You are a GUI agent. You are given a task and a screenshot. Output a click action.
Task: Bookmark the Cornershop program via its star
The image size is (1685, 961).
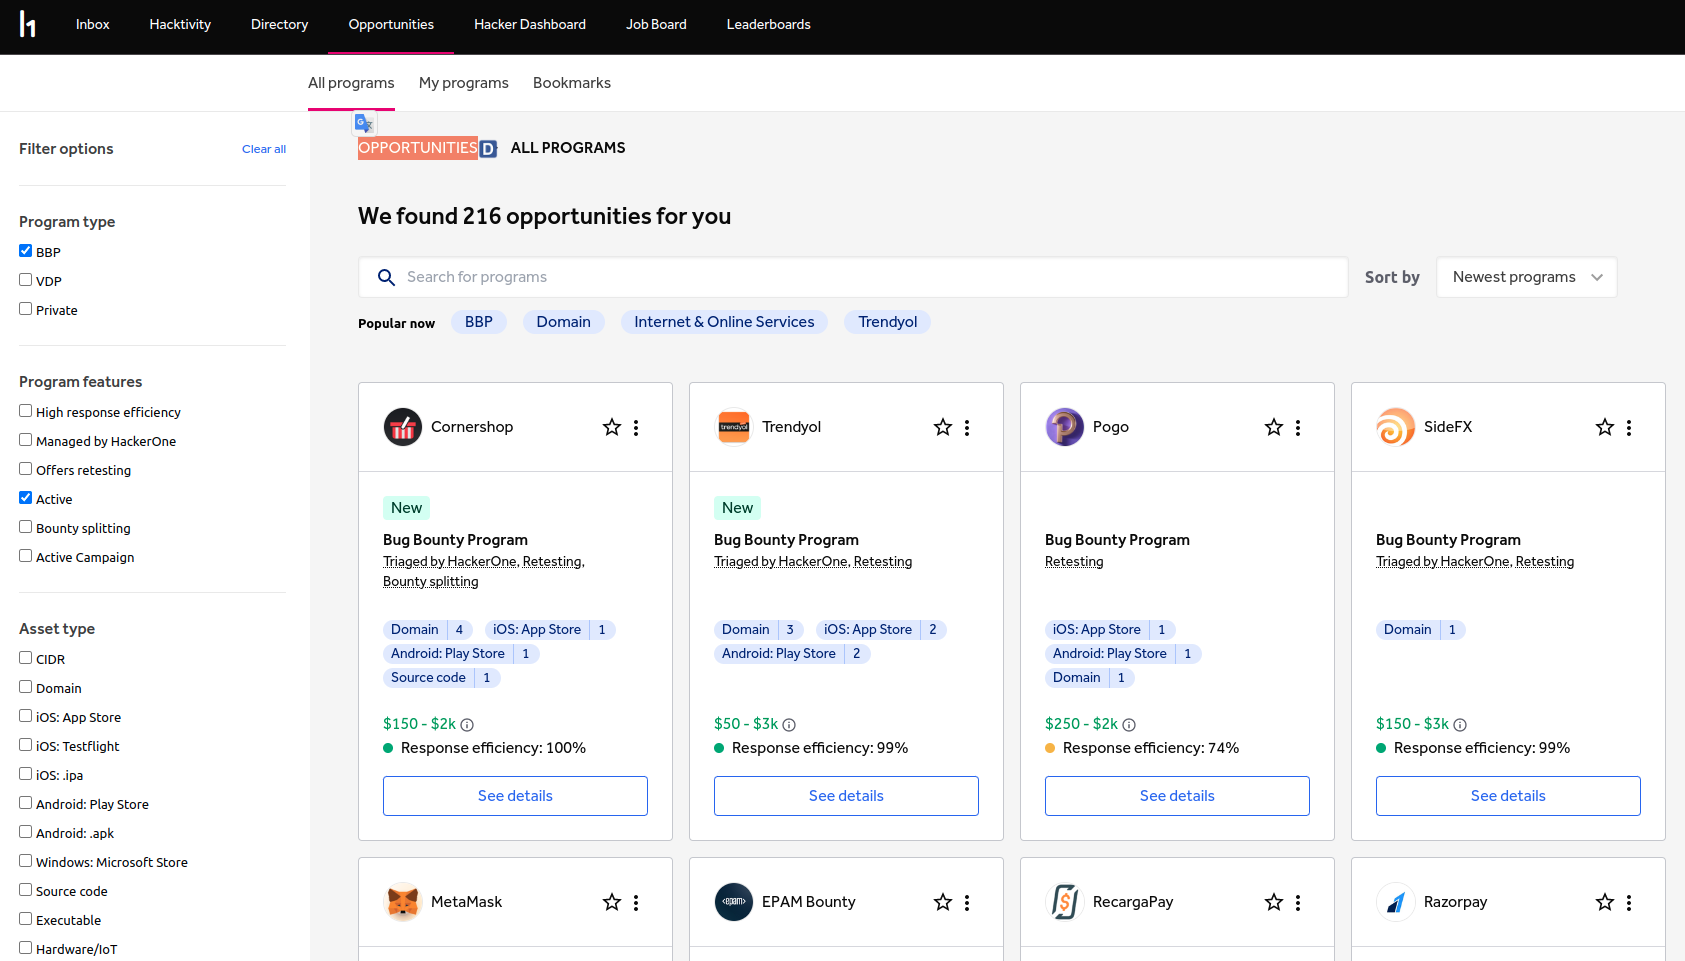(611, 426)
